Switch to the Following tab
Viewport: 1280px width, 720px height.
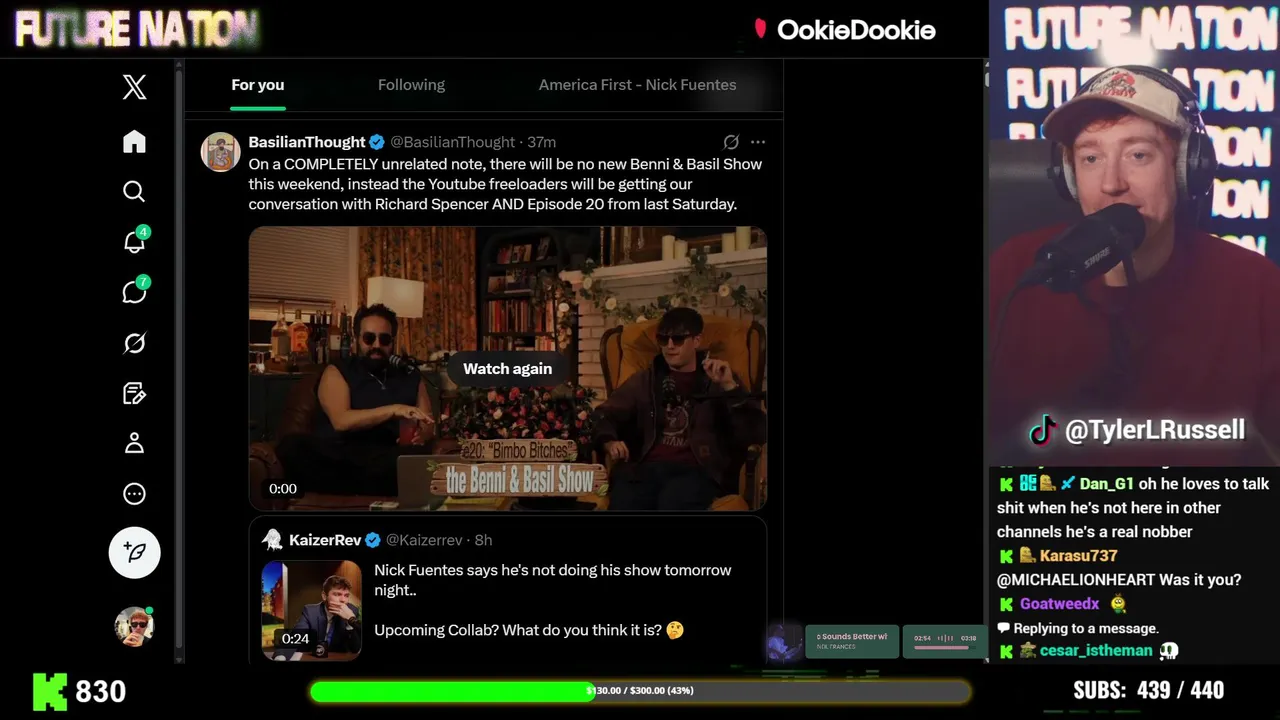[x=411, y=85]
